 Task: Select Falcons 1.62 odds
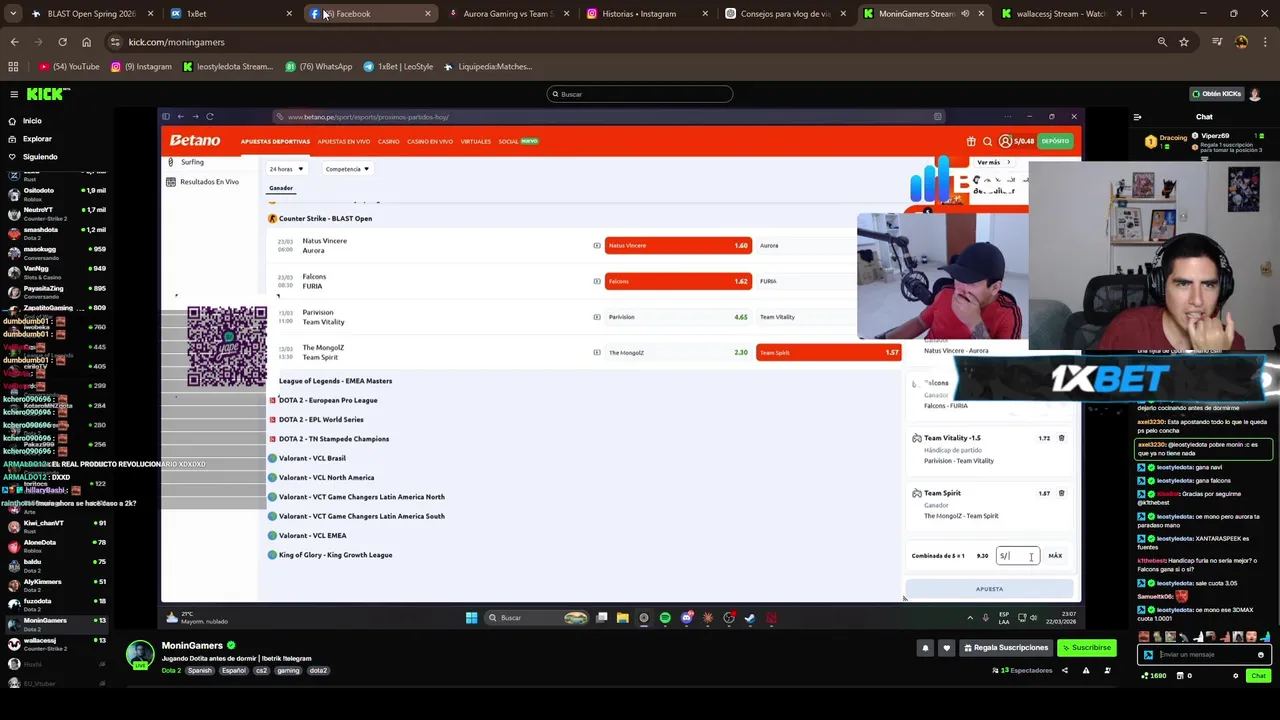pos(678,282)
